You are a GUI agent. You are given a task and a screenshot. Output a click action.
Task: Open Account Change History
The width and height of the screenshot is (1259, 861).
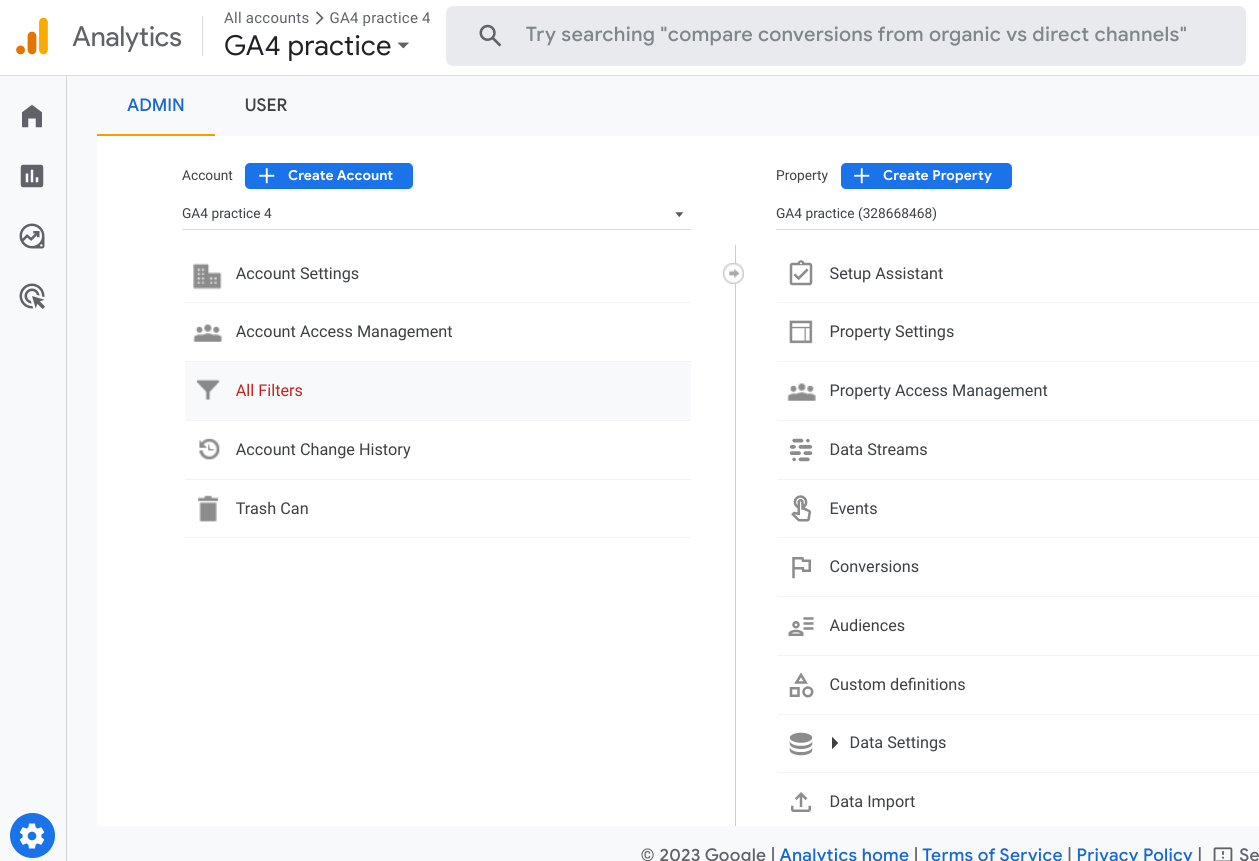click(x=323, y=450)
